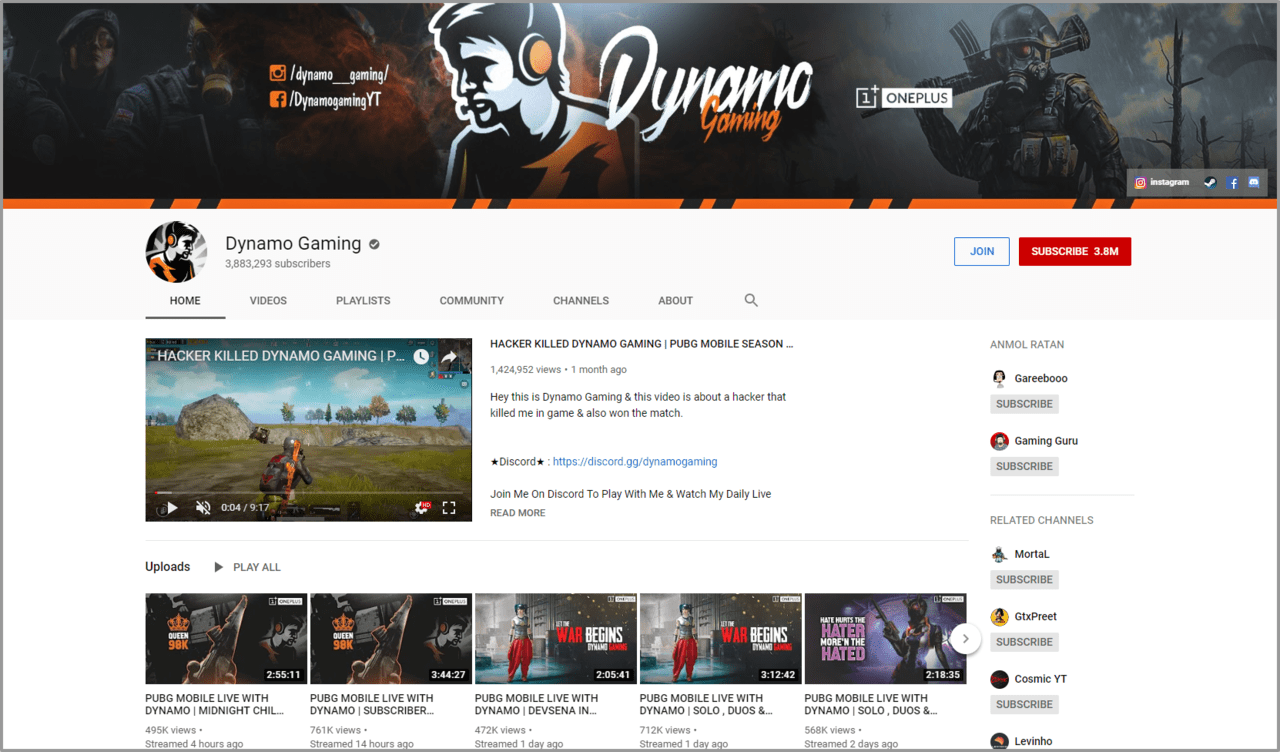Click Levinho channel avatar
1280x752 pixels.
(999, 741)
